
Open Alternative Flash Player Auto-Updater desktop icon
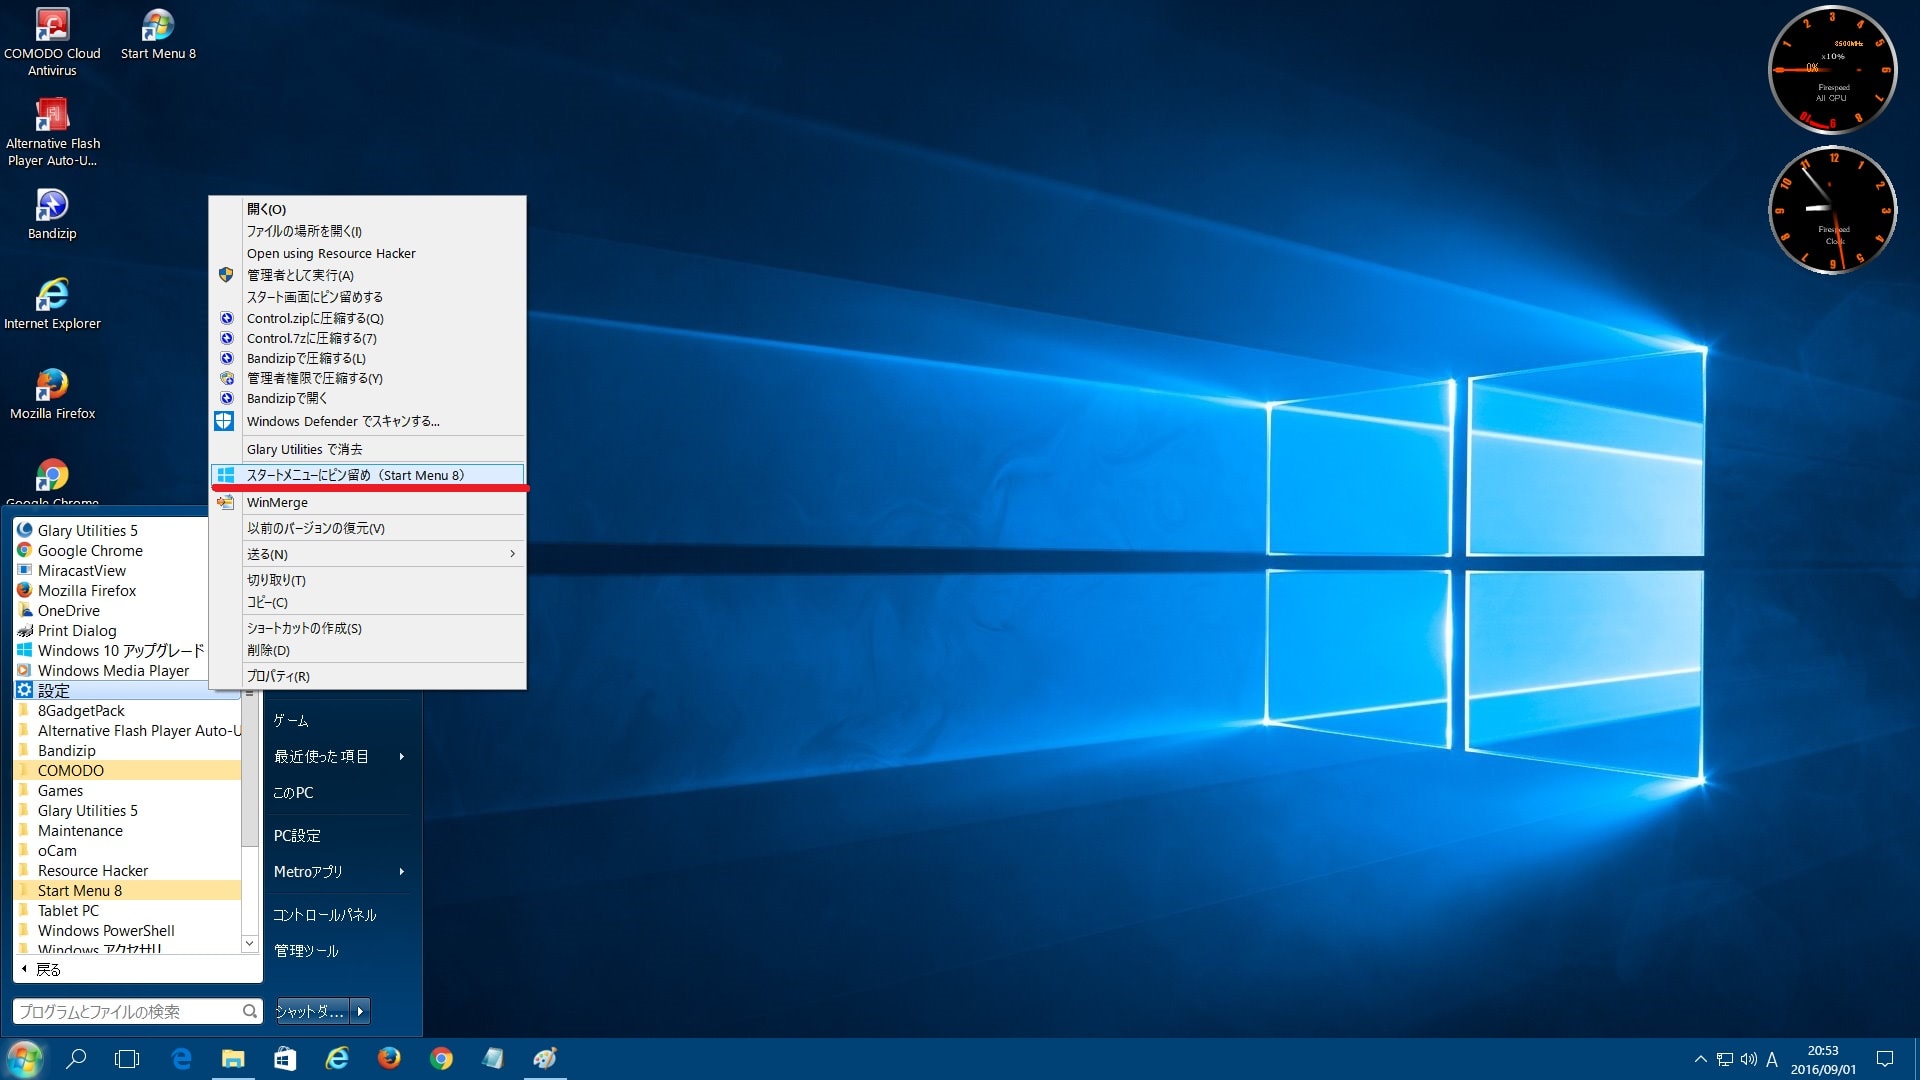[52, 132]
